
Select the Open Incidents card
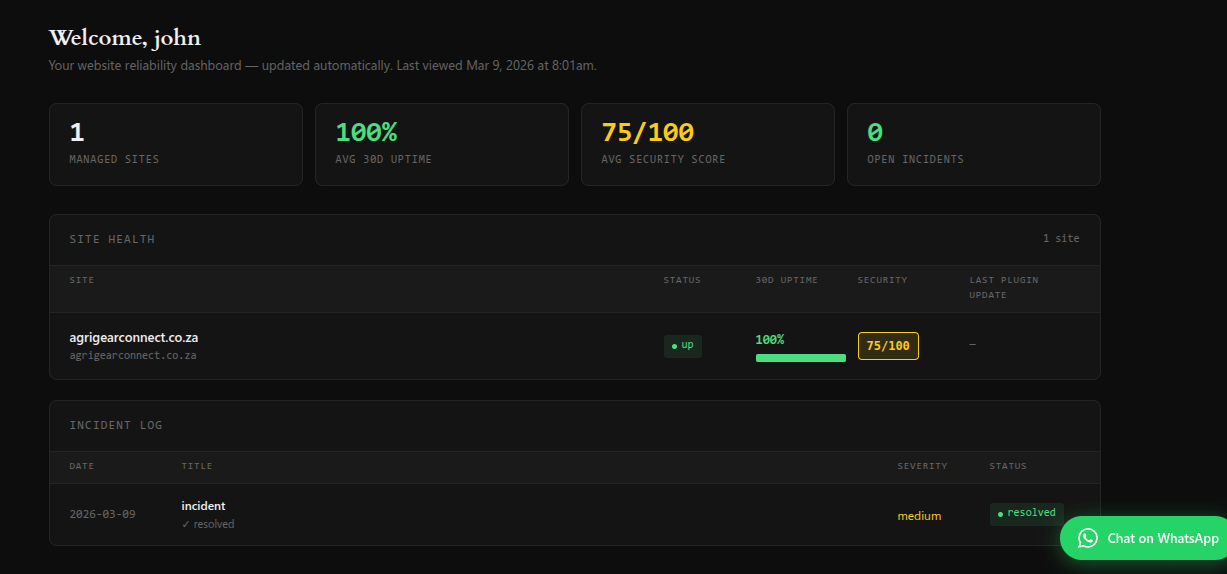click(x=974, y=144)
